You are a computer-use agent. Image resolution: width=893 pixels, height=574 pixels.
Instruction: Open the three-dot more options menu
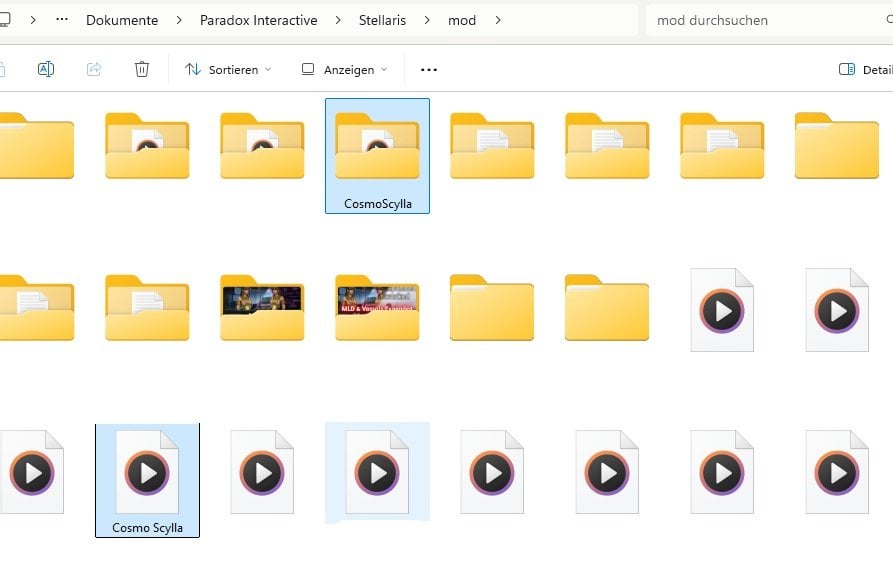[429, 69]
